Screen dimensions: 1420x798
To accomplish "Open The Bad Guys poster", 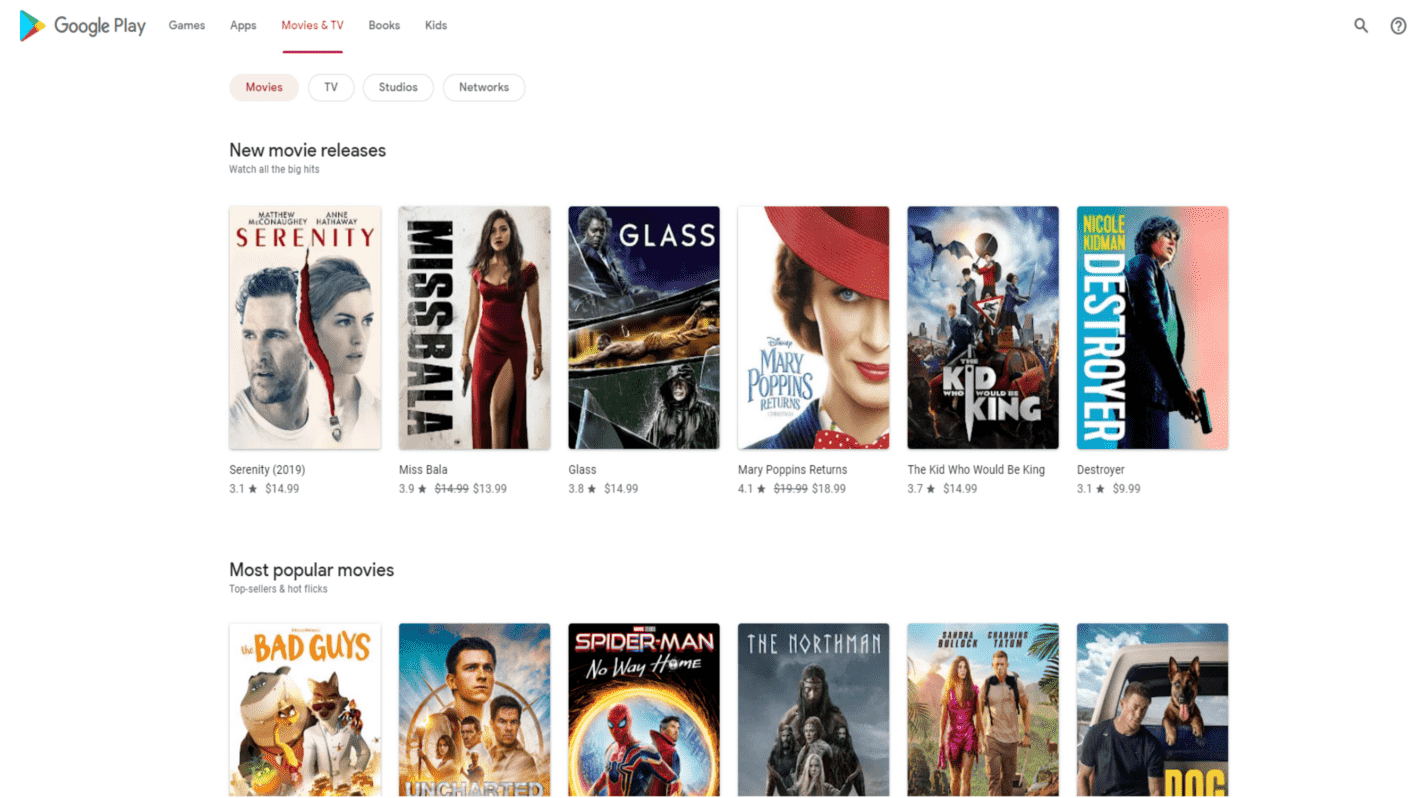I will coord(305,710).
